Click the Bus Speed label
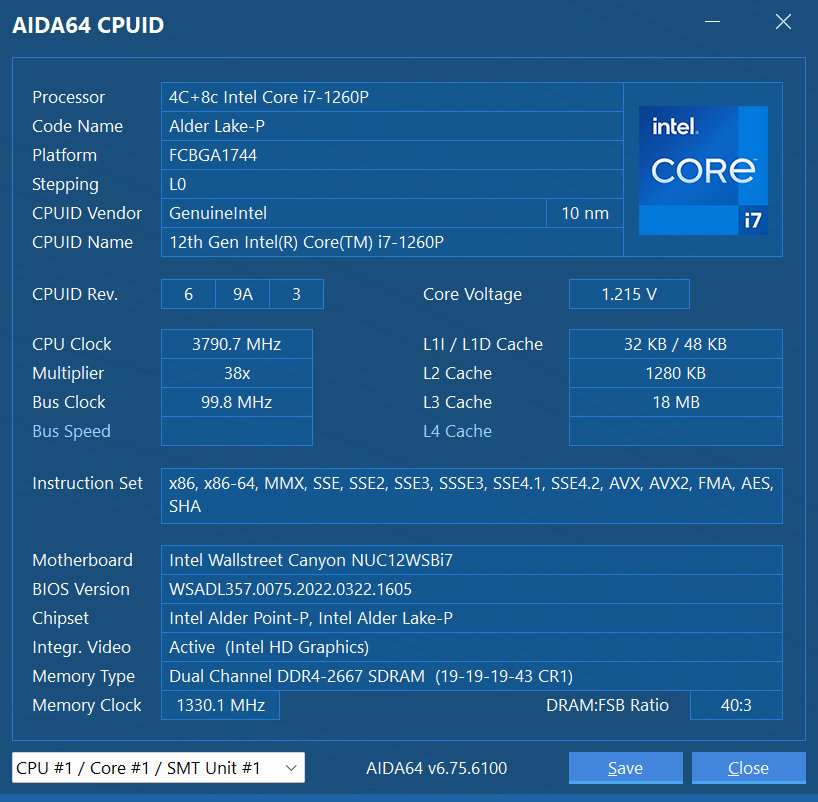The height and width of the screenshot is (802, 818). [x=71, y=432]
